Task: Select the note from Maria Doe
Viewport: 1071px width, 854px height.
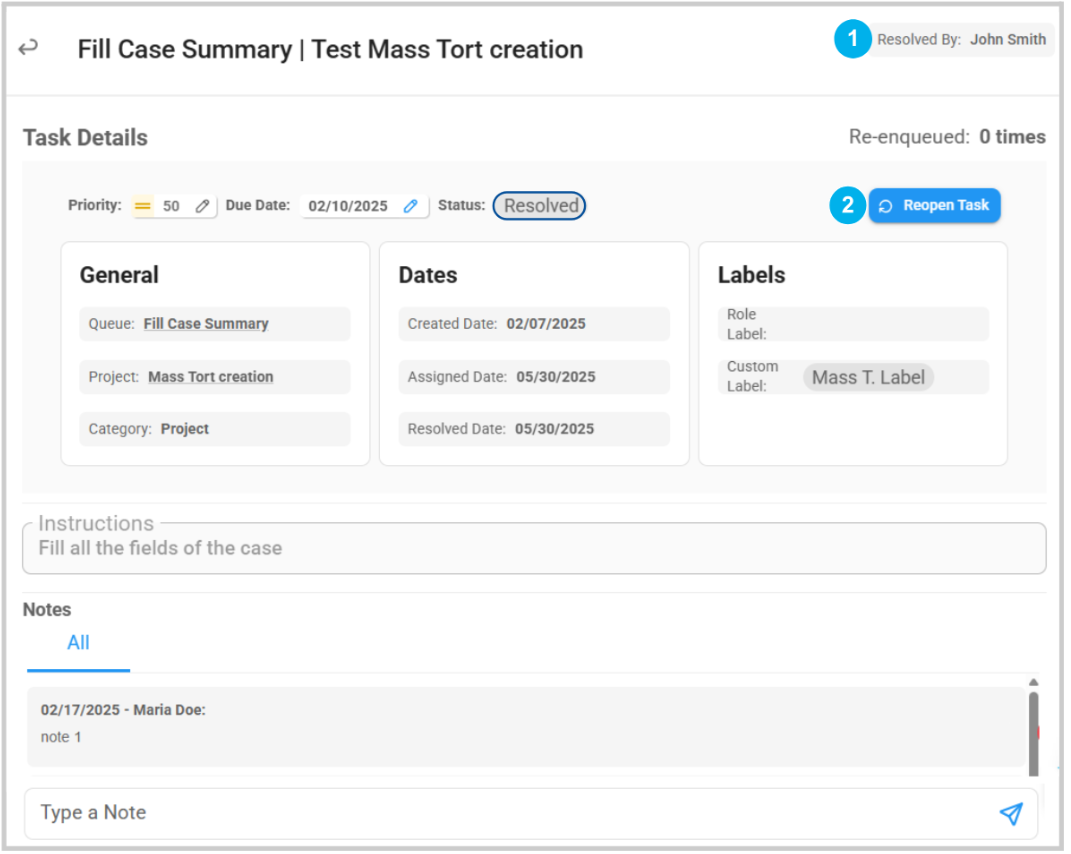Action: click(526, 726)
